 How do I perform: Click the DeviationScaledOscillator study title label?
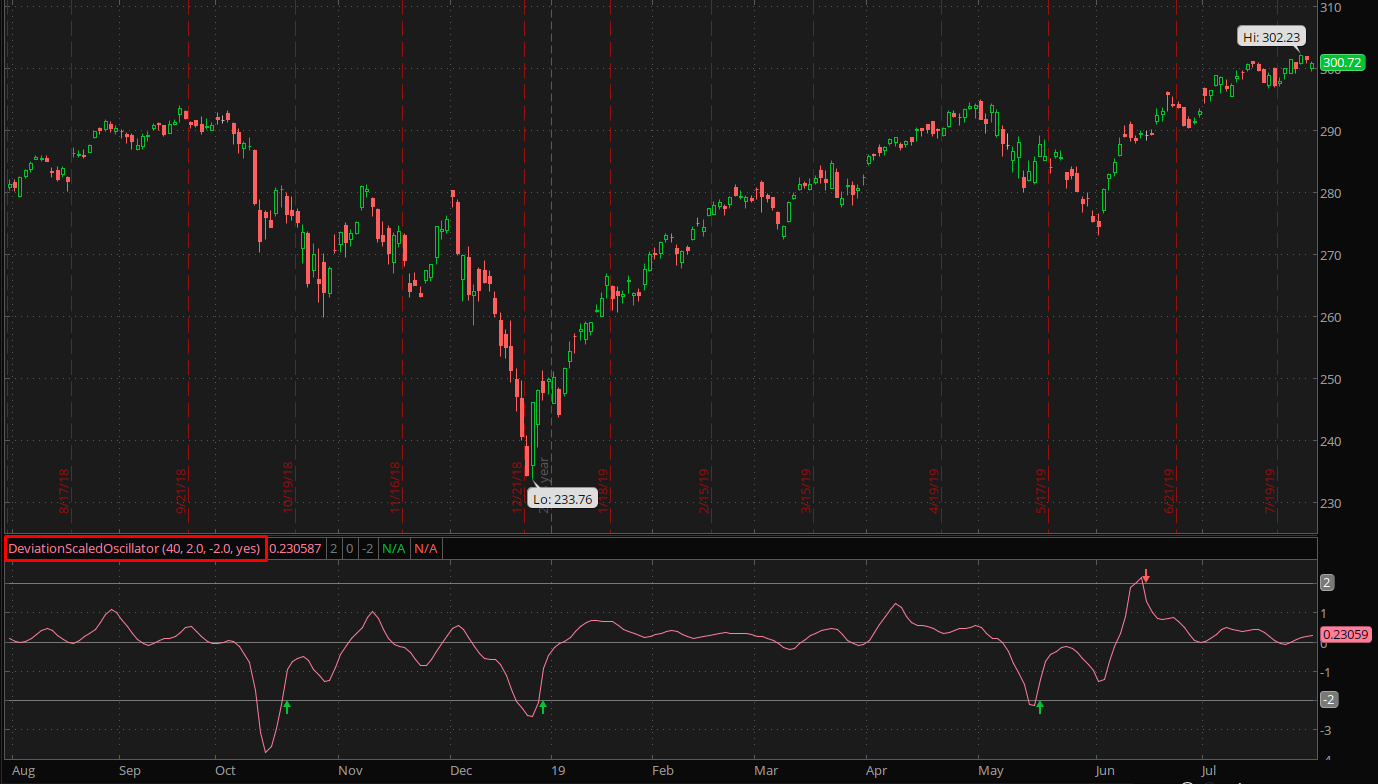click(x=135, y=548)
